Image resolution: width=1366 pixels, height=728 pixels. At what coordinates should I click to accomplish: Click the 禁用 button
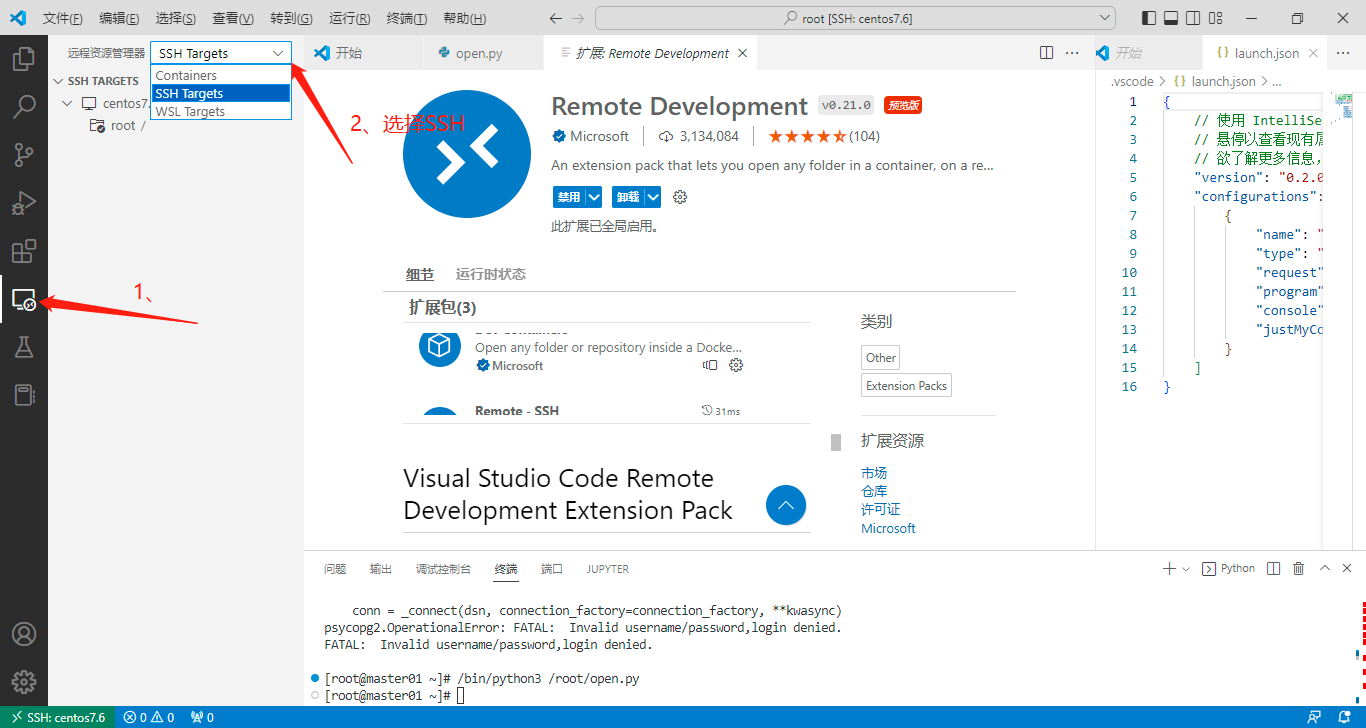pos(568,197)
